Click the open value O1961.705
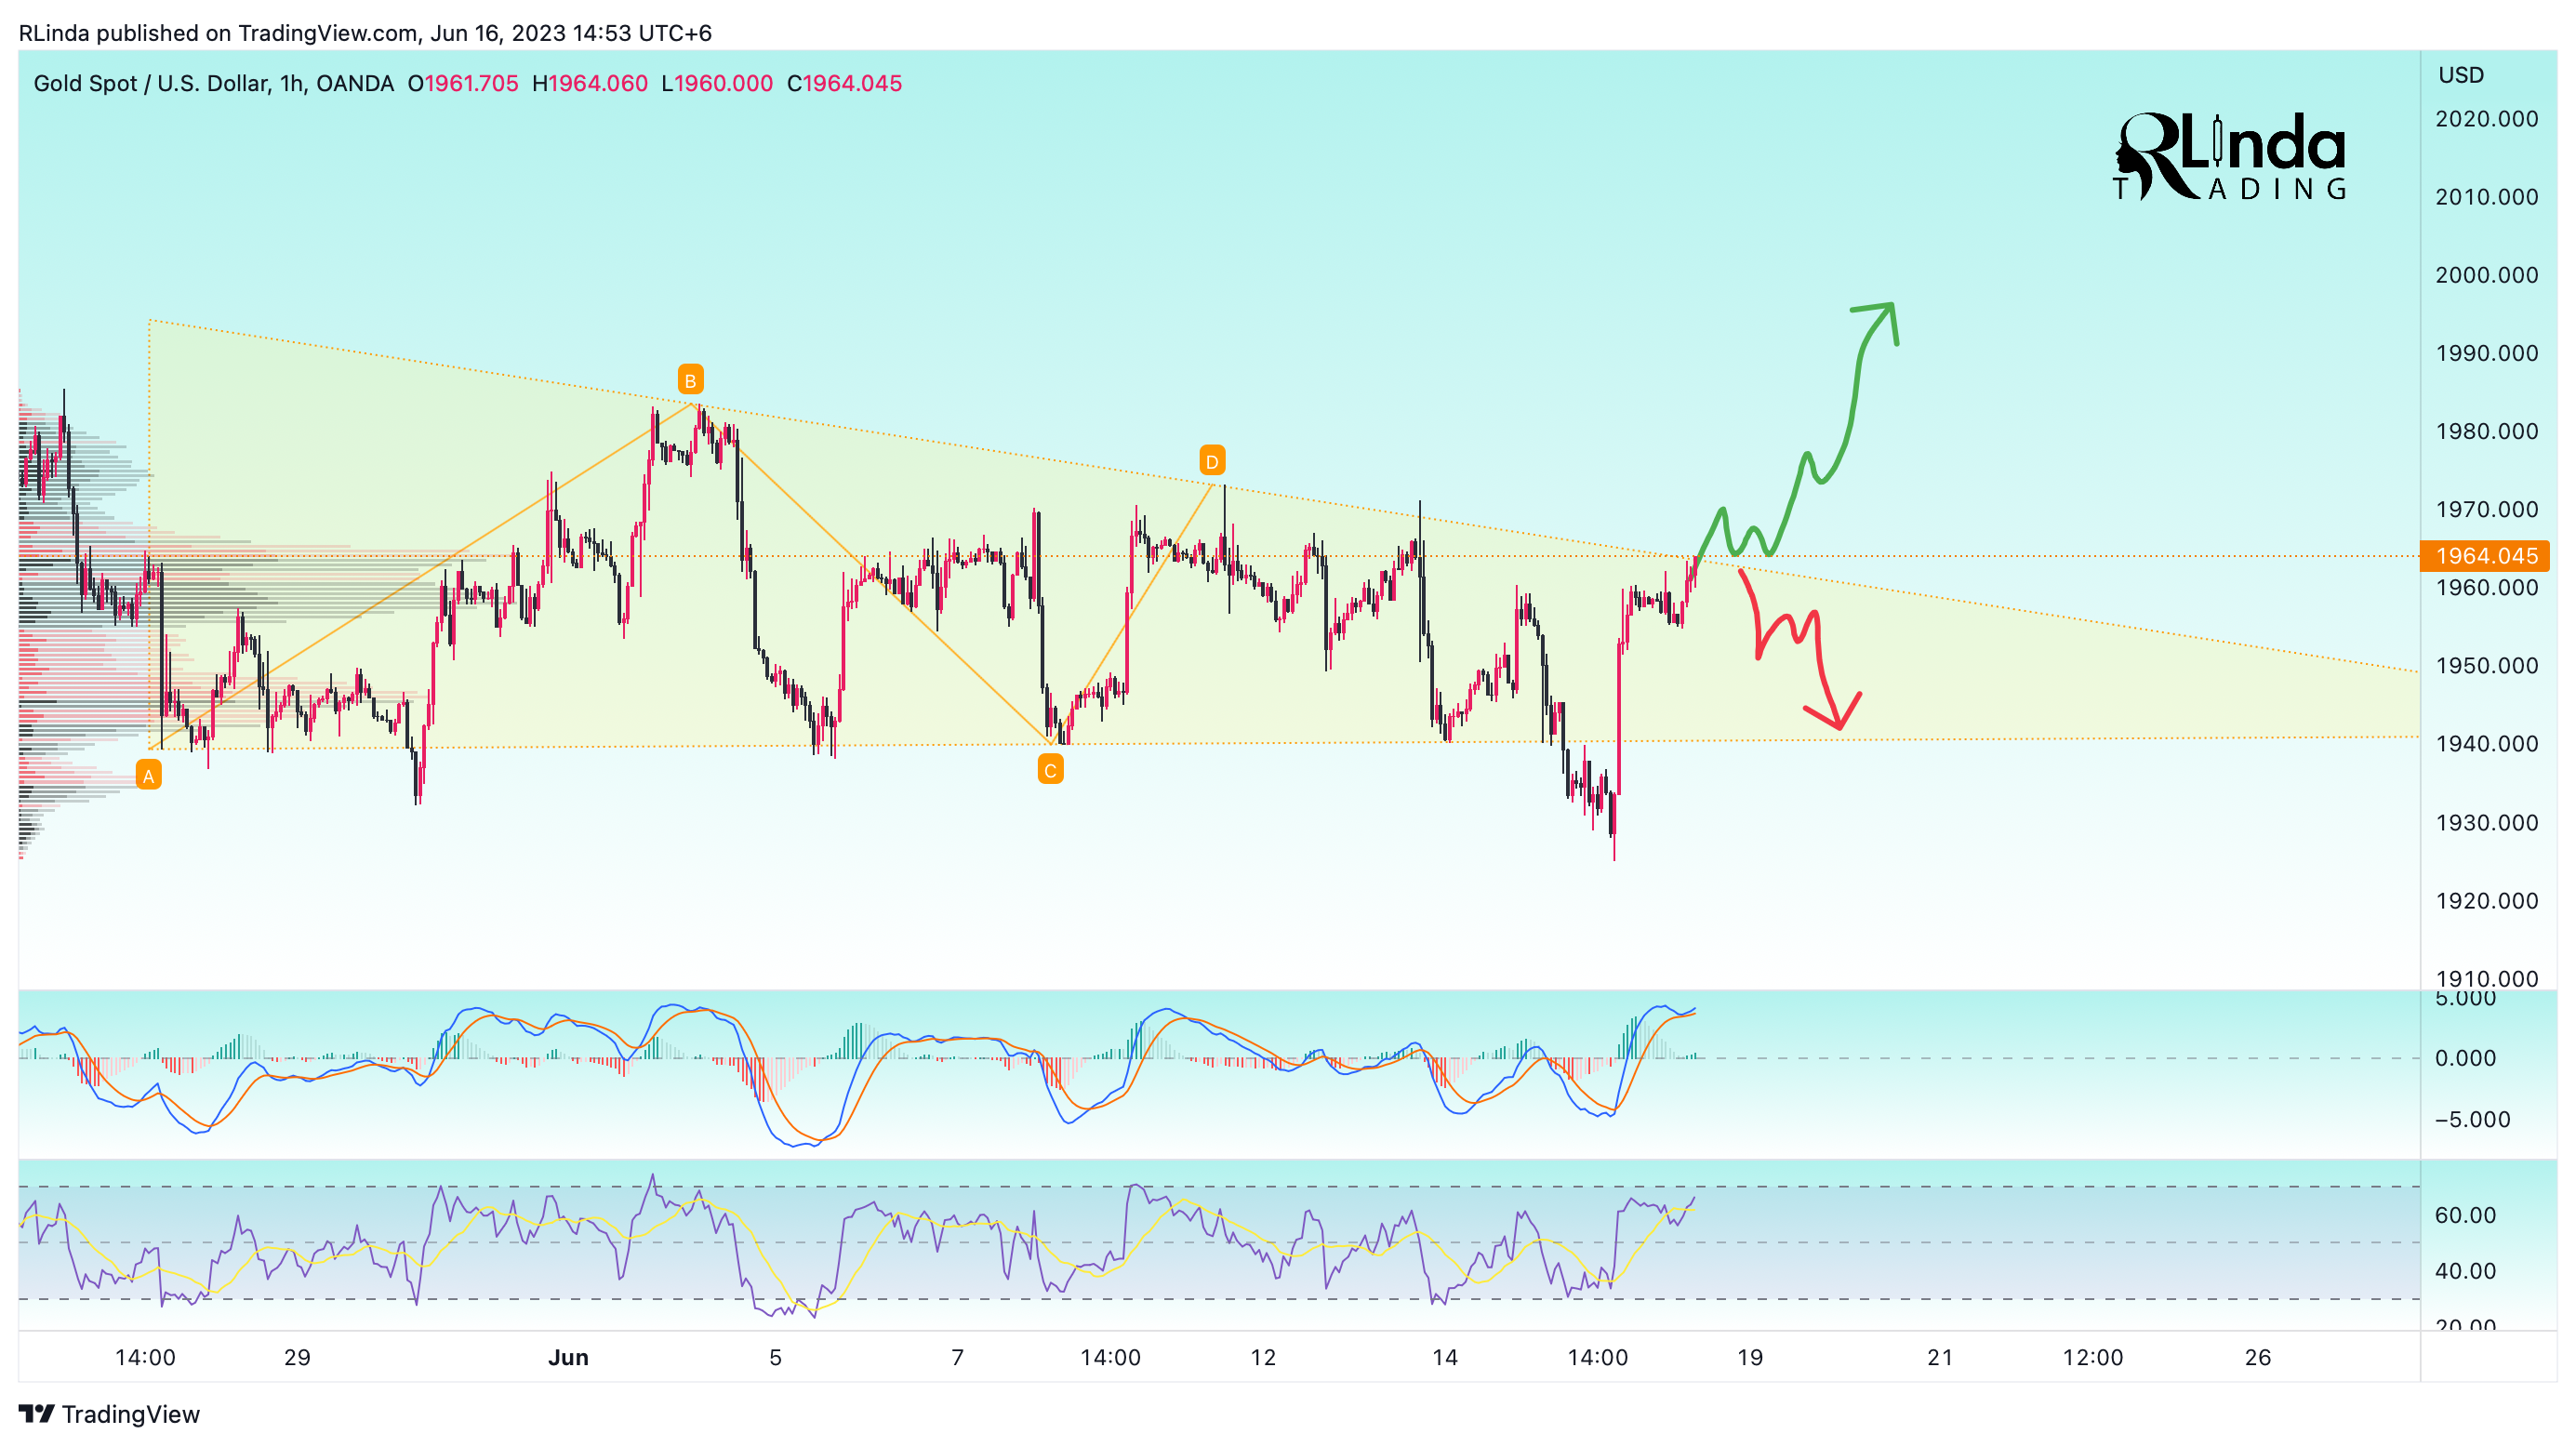The image size is (2576, 1447). click(463, 83)
